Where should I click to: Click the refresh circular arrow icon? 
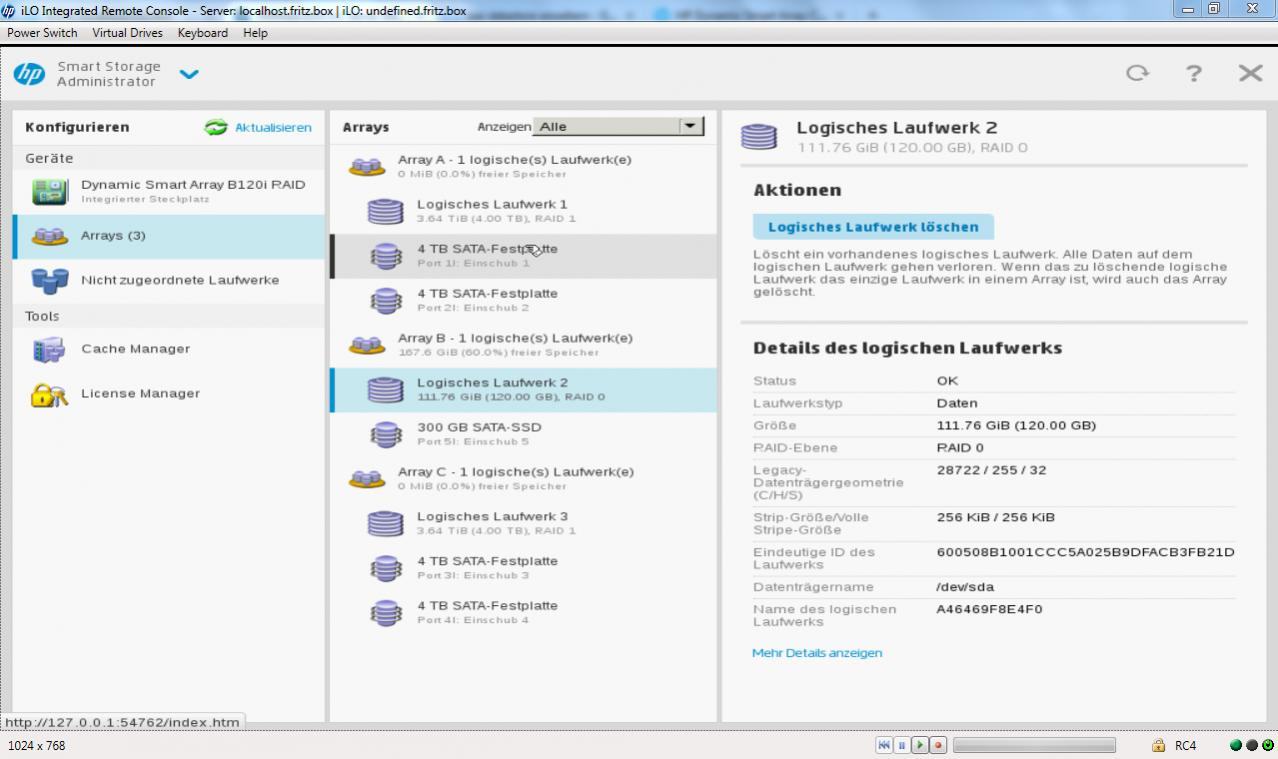[1137, 73]
